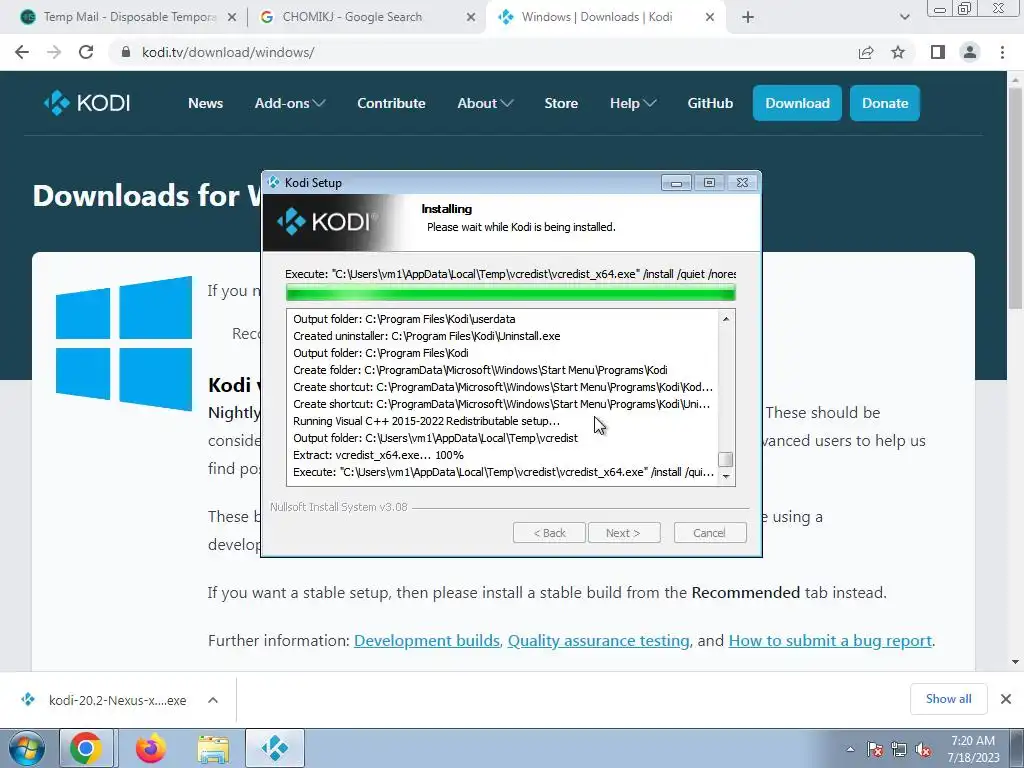Open options chevron for kodi-20.2-Nexus download
1024x768 pixels.
pos(213,700)
